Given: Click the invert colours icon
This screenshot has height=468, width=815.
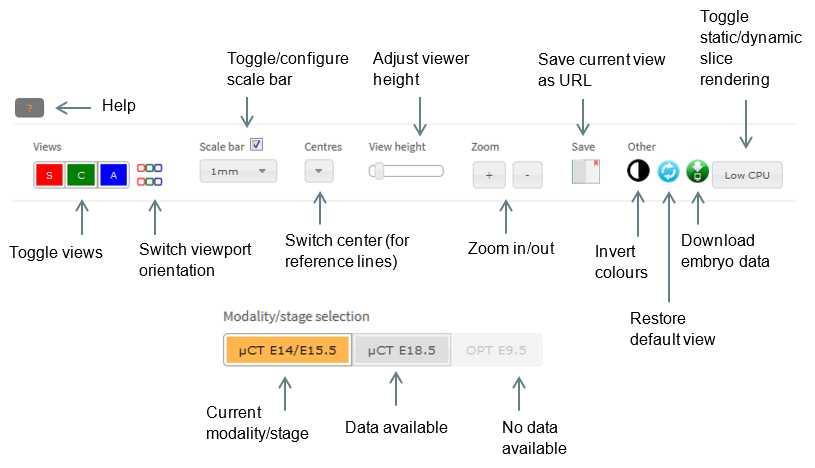Looking at the screenshot, I should (x=638, y=171).
